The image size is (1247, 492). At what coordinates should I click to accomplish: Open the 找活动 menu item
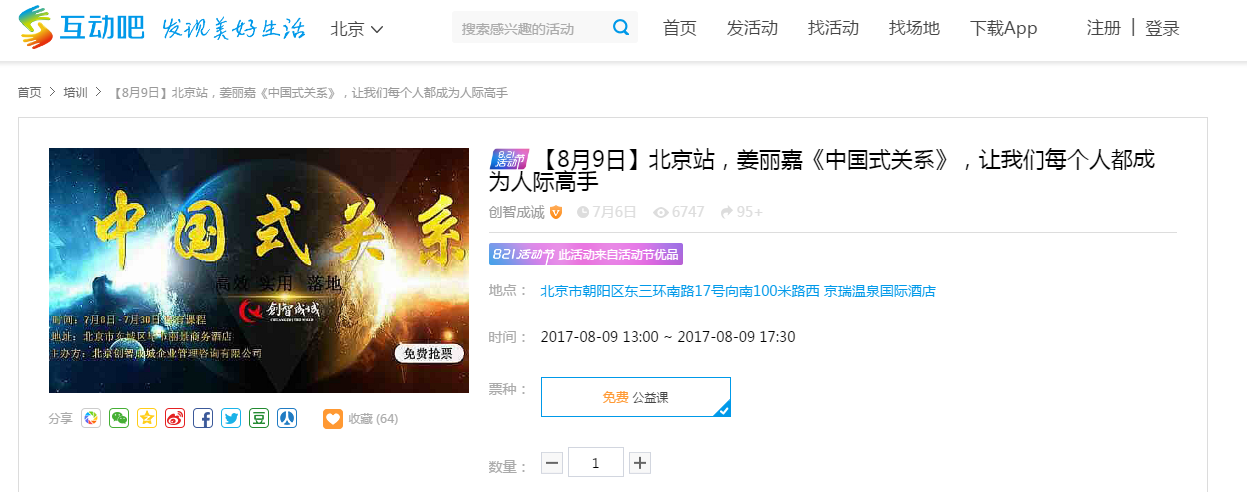(x=833, y=28)
